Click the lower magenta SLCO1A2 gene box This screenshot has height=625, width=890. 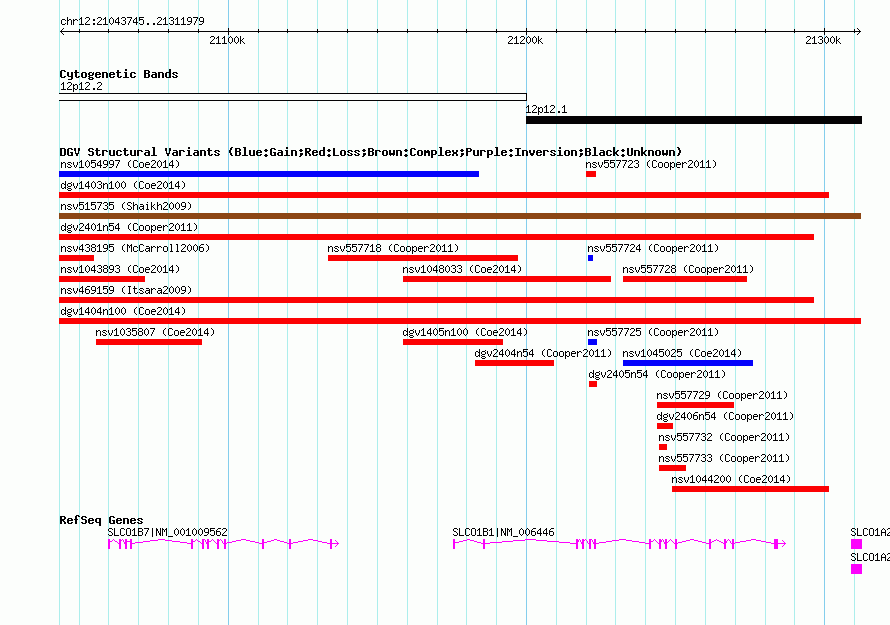pyautogui.click(x=857, y=569)
